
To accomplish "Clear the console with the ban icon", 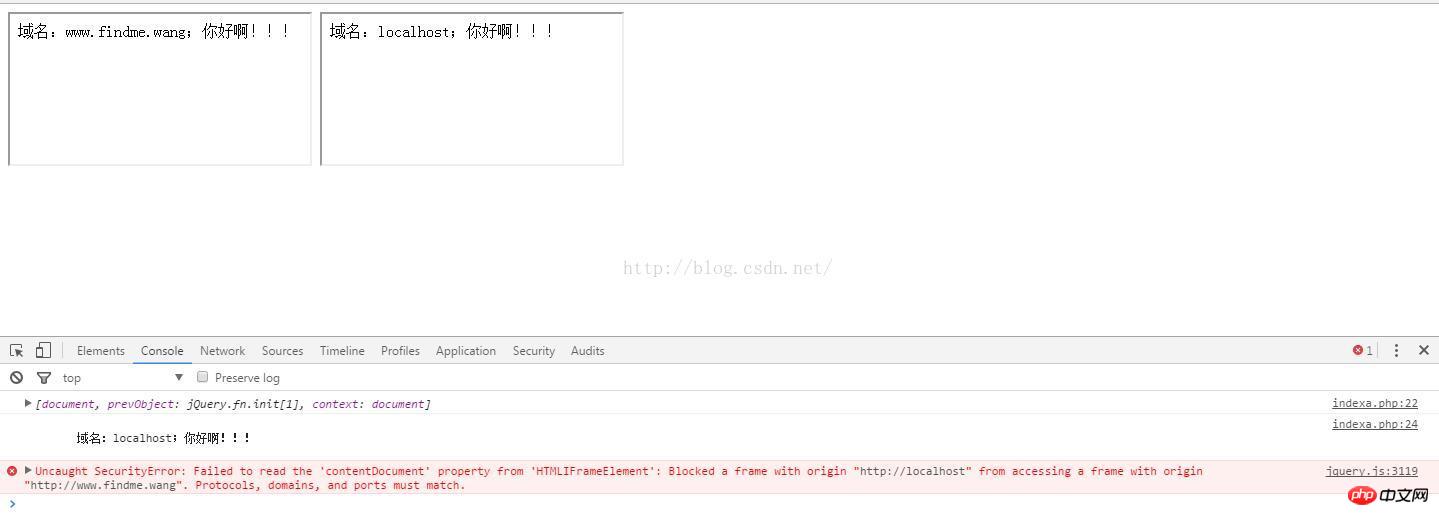I will (17, 377).
